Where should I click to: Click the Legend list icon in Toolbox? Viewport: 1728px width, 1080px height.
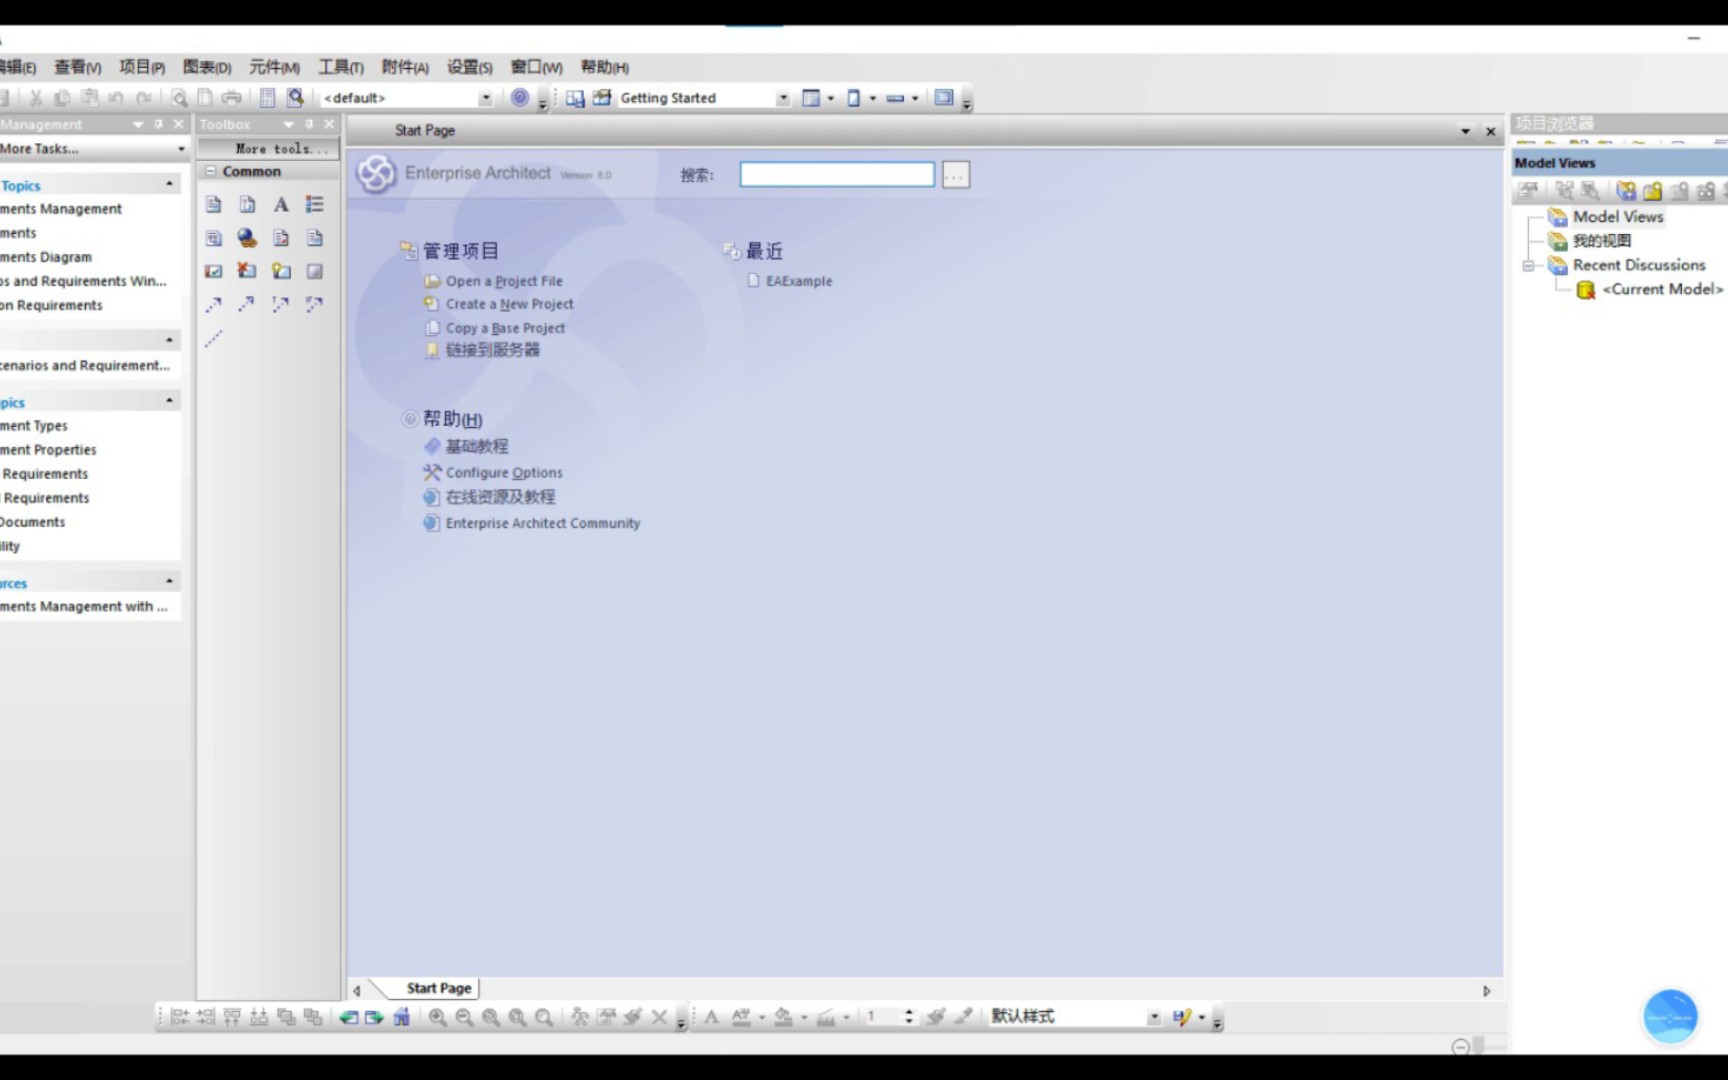tap(315, 205)
